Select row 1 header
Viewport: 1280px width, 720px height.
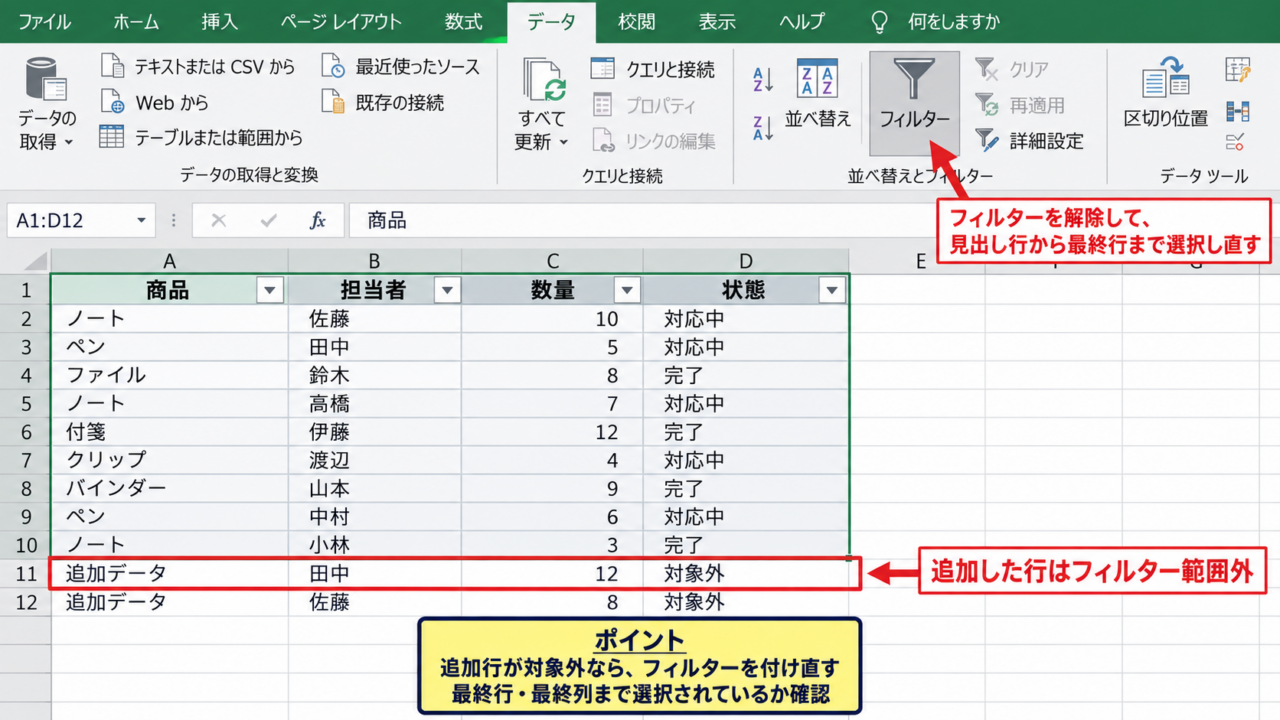[26, 291]
